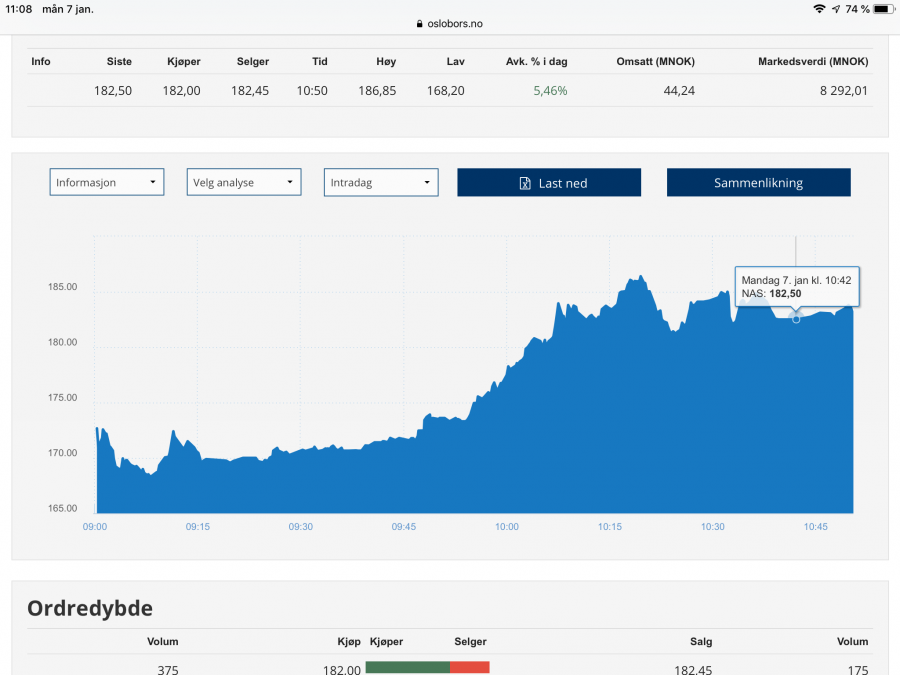Tap the battery icon in status bar

pos(881,9)
